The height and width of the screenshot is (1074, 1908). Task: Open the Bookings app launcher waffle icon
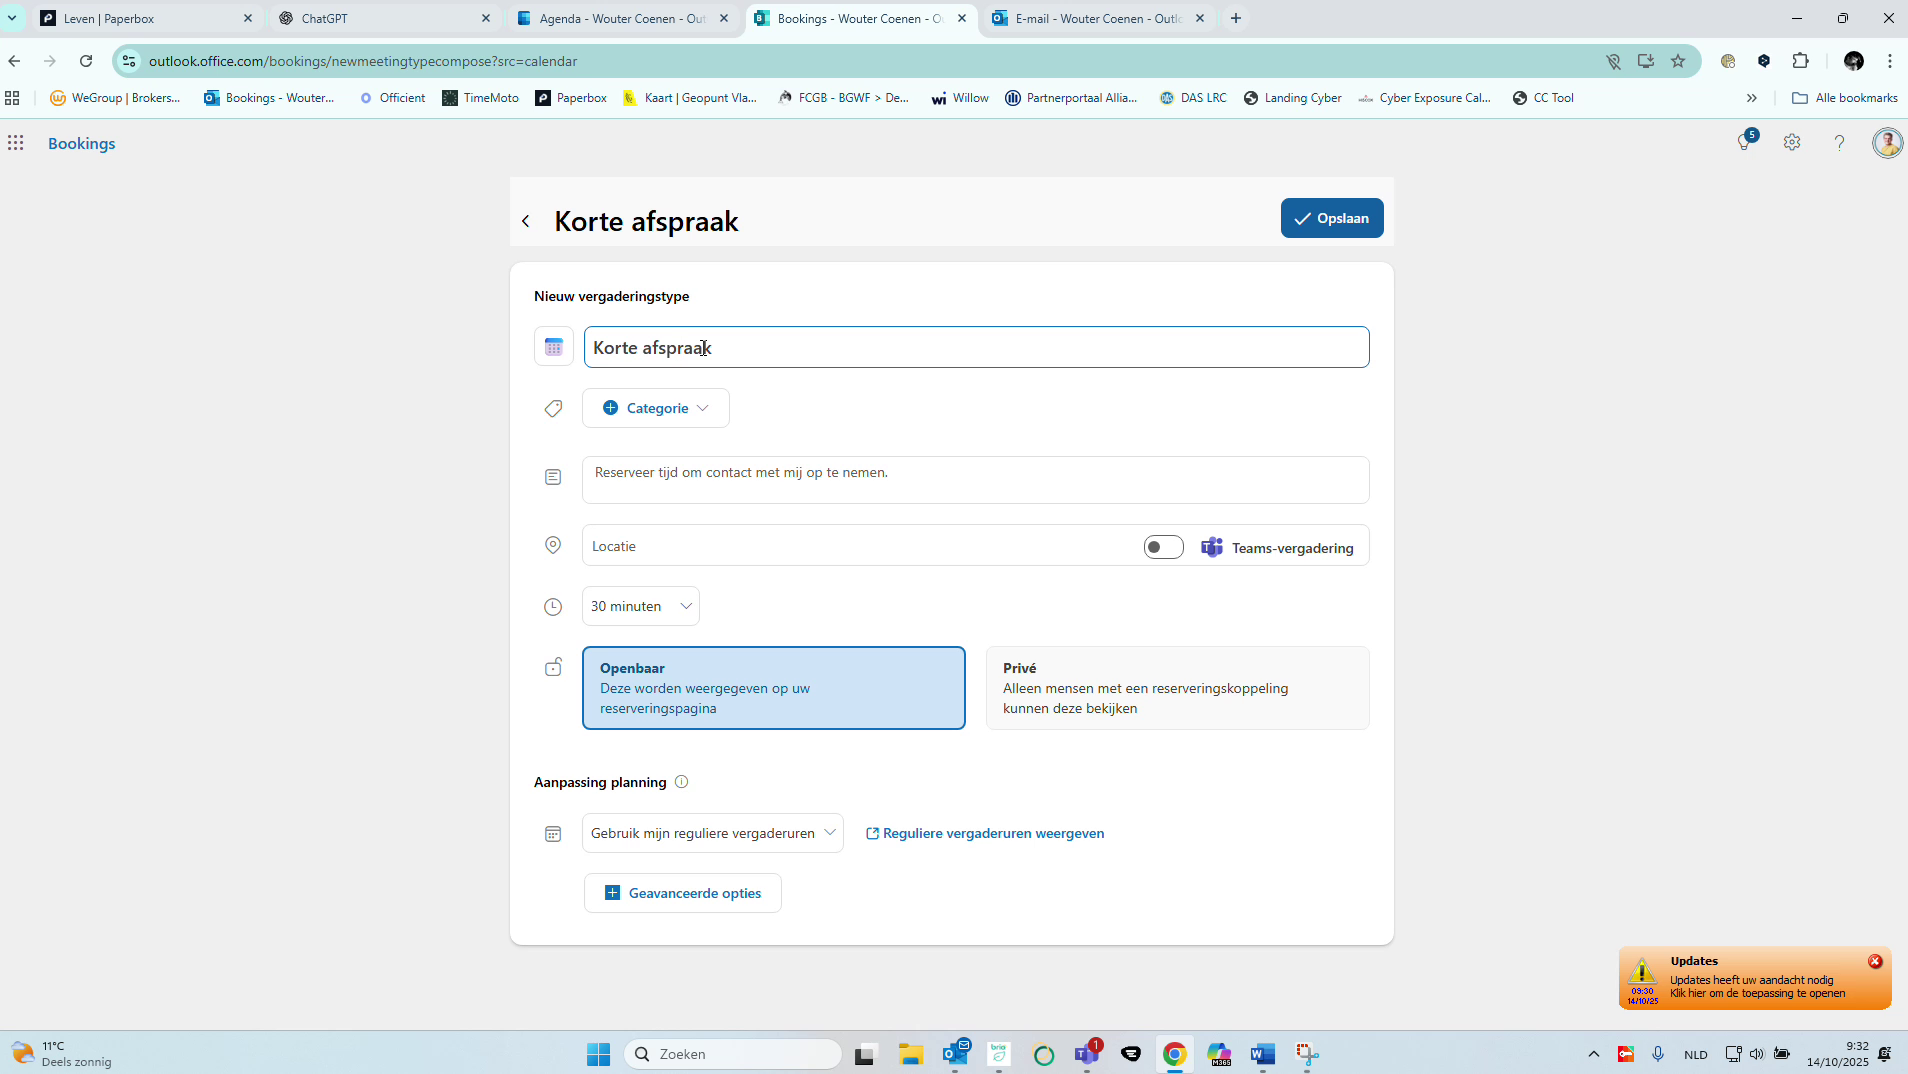click(x=15, y=142)
